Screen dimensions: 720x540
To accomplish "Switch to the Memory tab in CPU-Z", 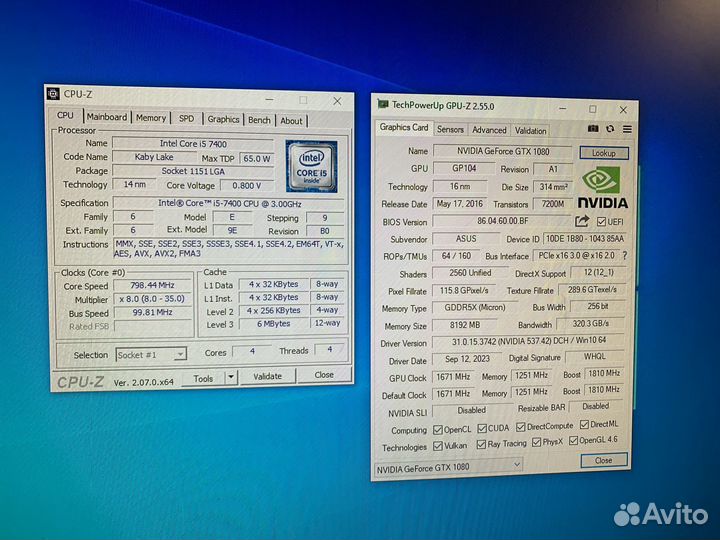I will (151, 118).
